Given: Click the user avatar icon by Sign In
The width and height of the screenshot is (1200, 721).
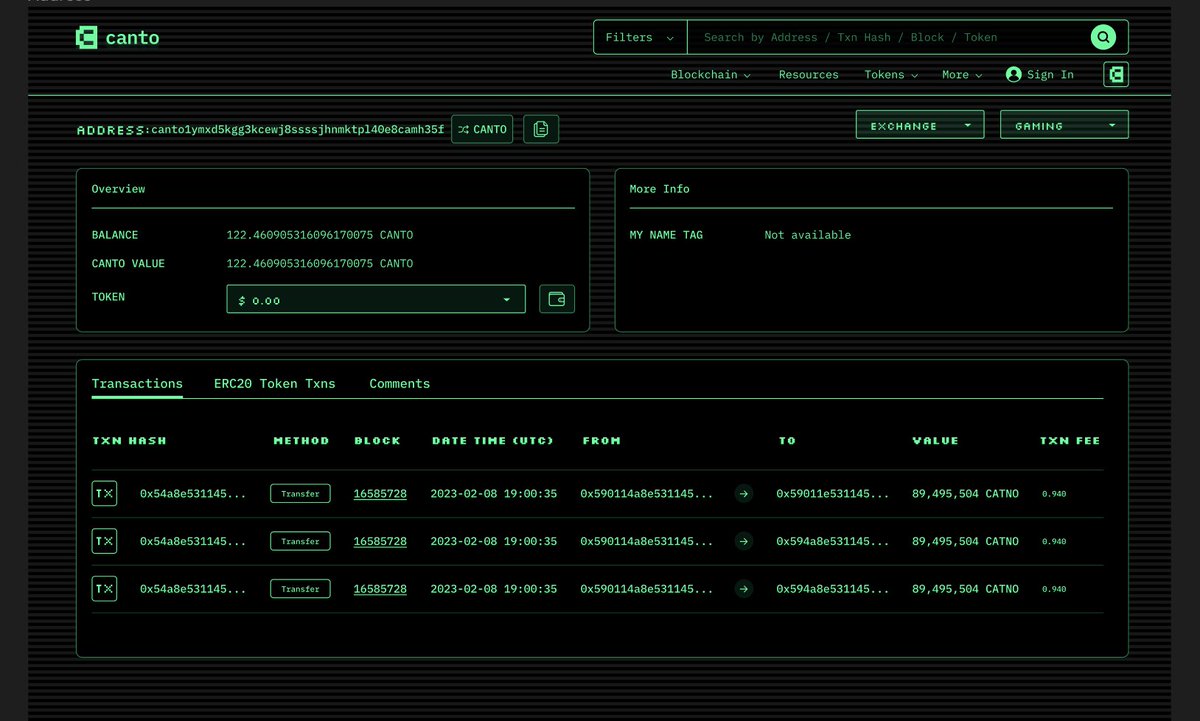Looking at the screenshot, I should click(1014, 74).
